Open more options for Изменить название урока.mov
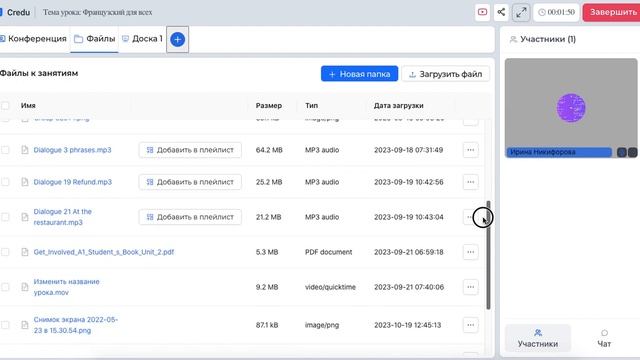The width and height of the screenshot is (640, 360). (471, 287)
